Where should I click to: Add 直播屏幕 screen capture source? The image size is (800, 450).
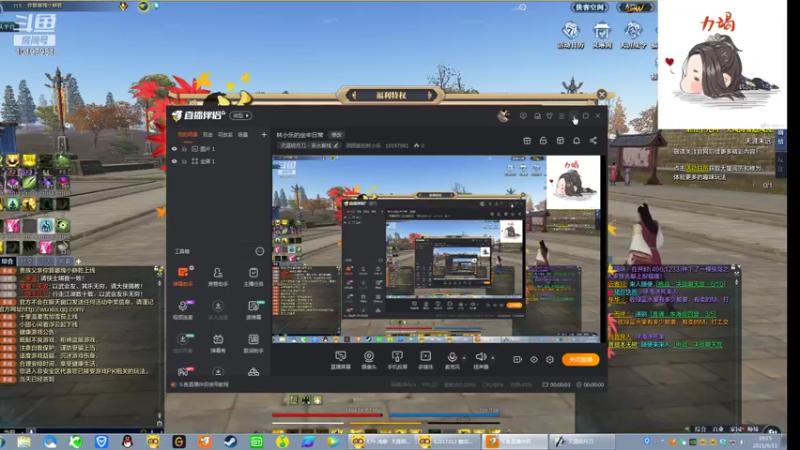340,360
